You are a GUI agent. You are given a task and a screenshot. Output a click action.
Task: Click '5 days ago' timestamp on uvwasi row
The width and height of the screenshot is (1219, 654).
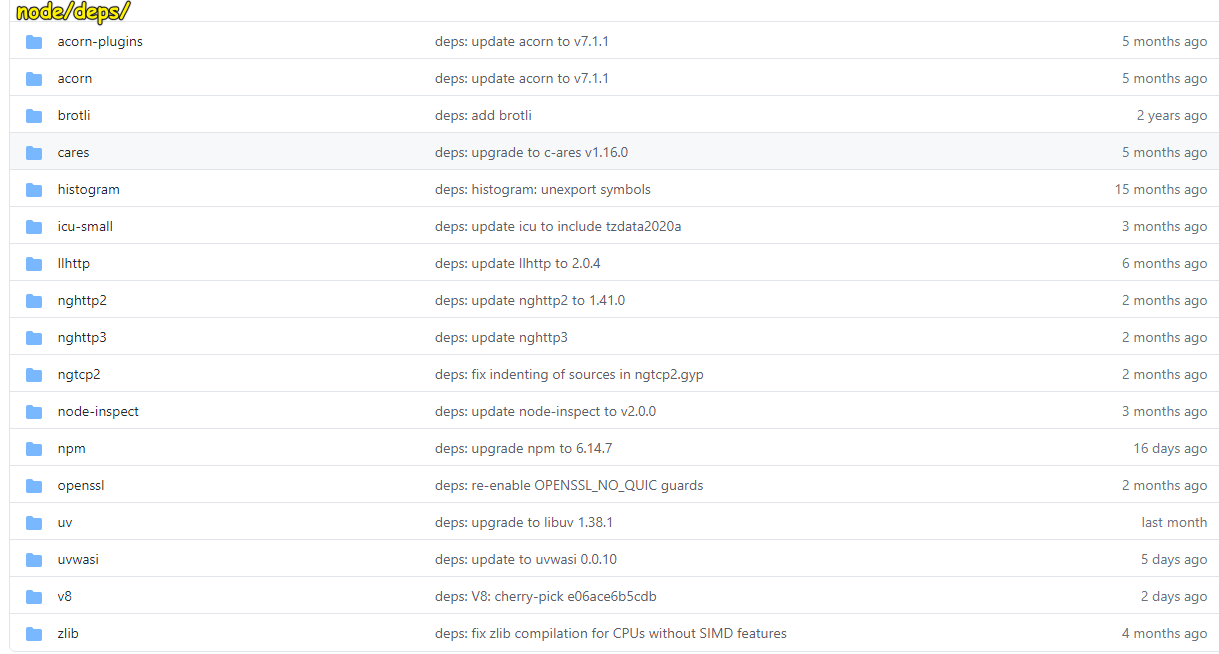1174,560
